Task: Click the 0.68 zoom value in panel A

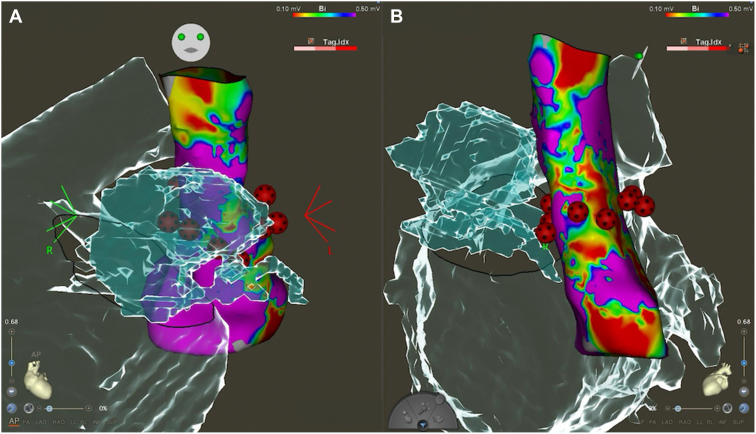Action: [x=12, y=322]
